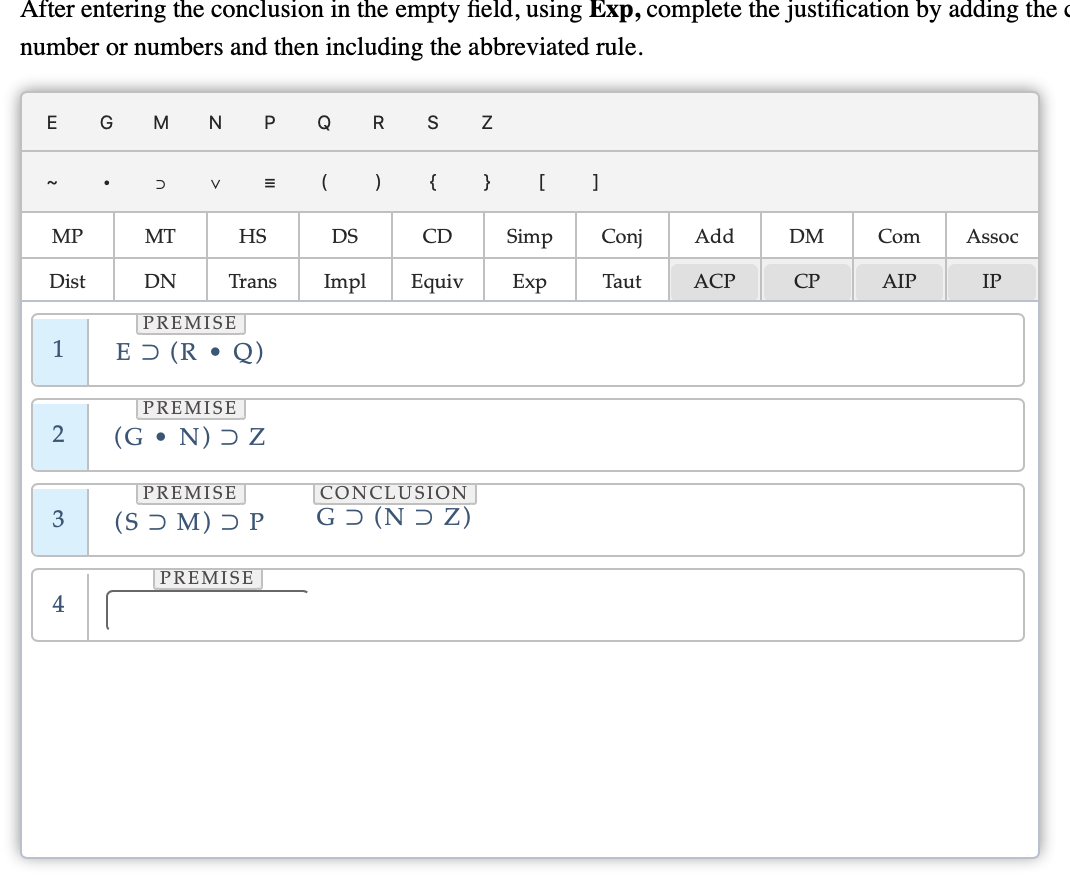This screenshot has width=1070, height=892.
Task: Click the CONCLUSION label on line 3
Action: (x=393, y=492)
